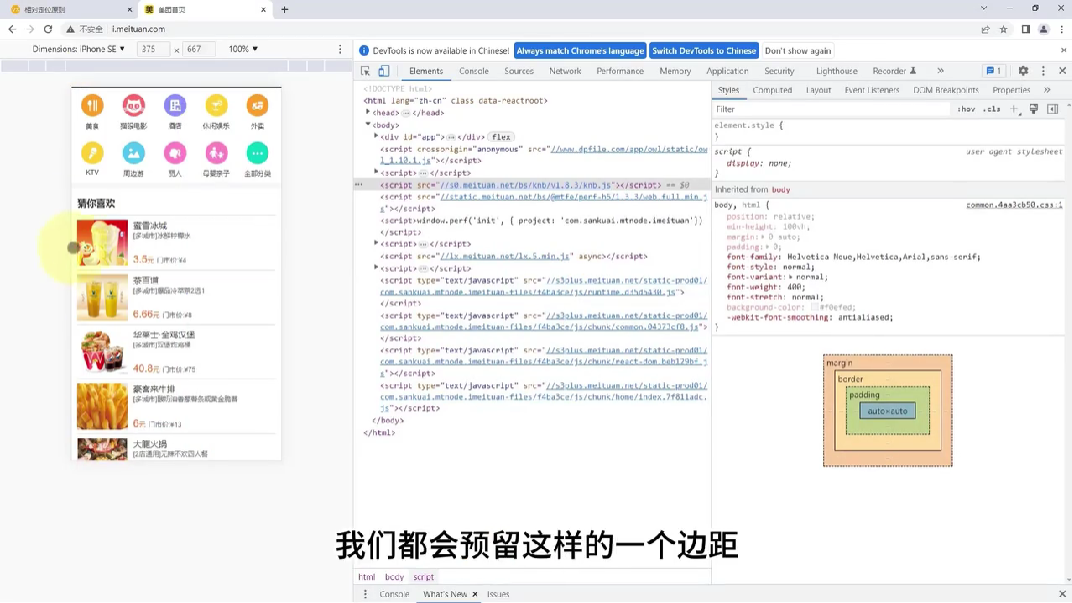The width and height of the screenshot is (1072, 603).
Task: Close the What's New drawer tab
Action: 475,594
